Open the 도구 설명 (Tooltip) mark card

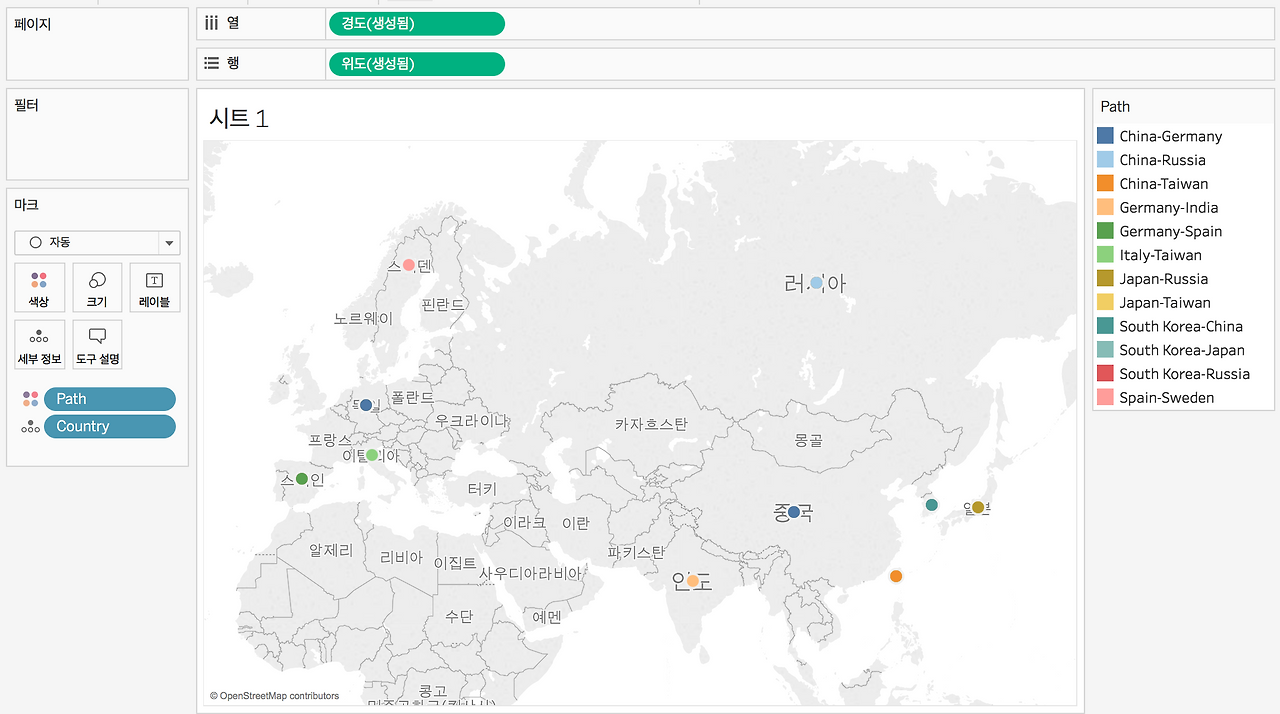click(97, 345)
